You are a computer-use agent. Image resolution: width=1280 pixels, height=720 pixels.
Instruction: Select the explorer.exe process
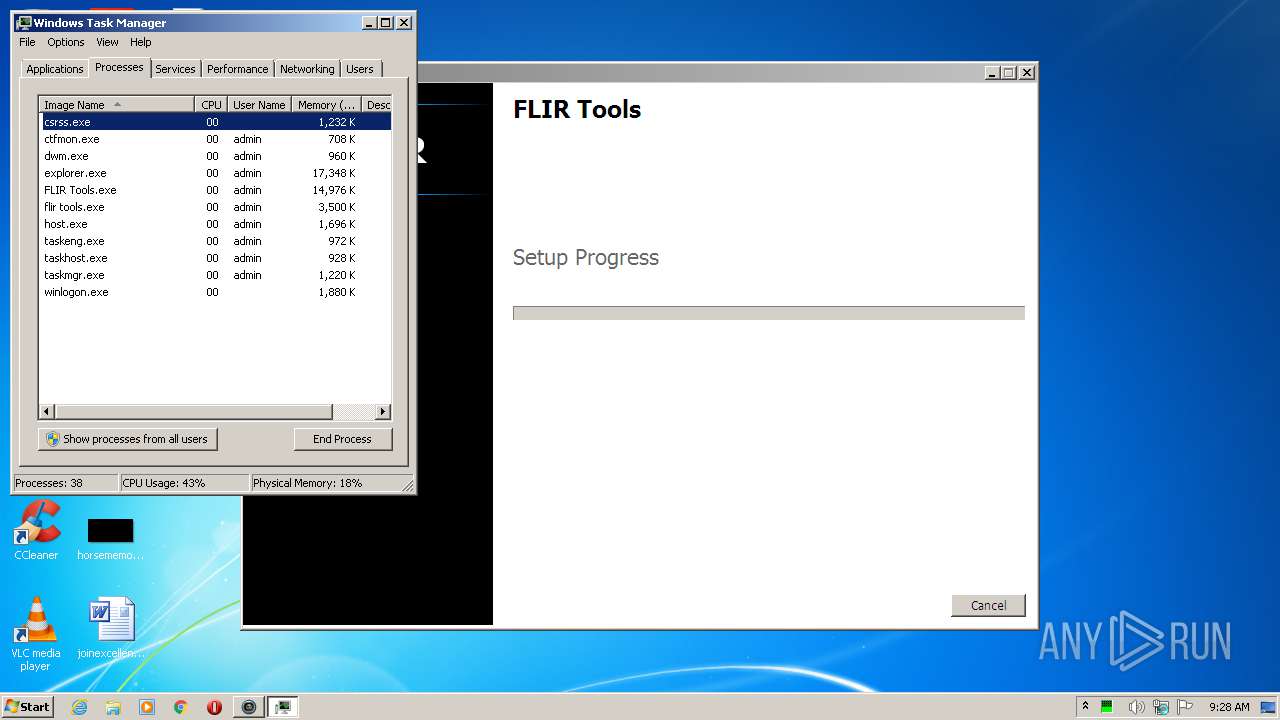pyautogui.click(x=215, y=173)
